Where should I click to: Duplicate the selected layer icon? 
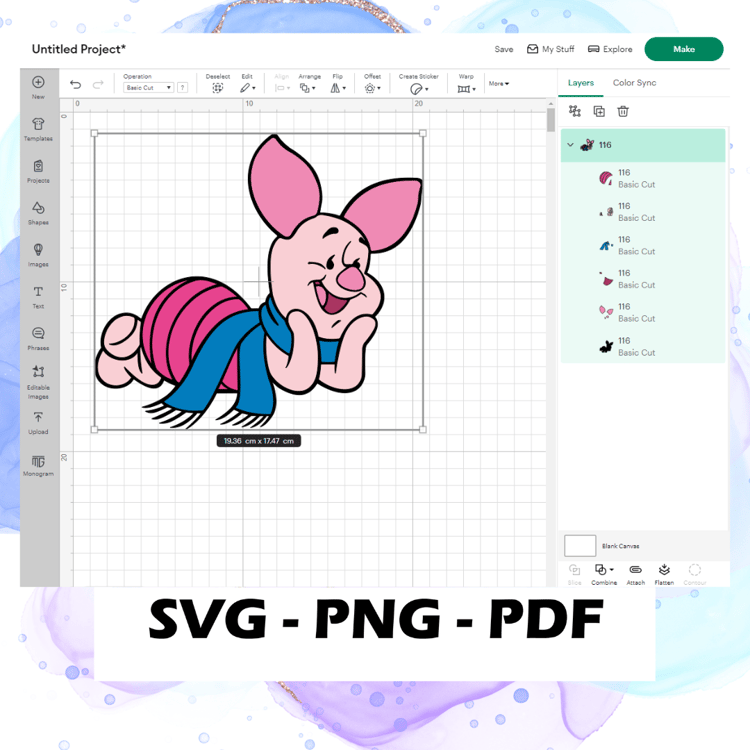tap(599, 111)
